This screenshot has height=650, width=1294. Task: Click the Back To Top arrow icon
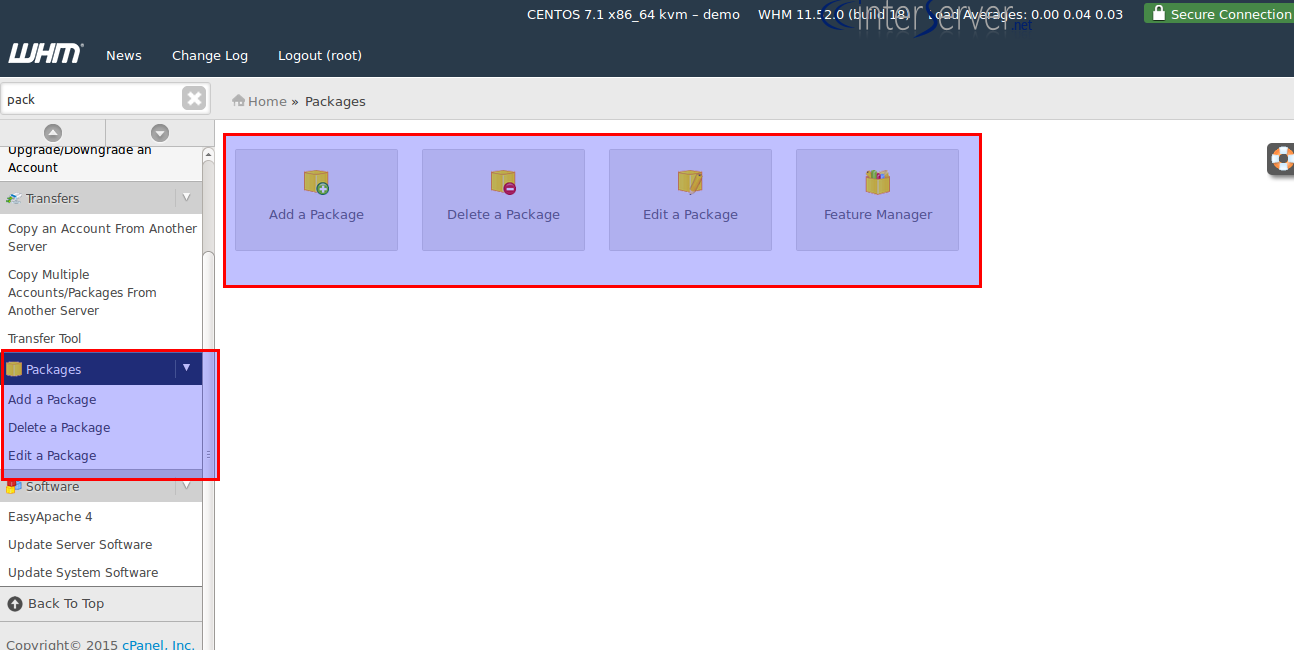pyautogui.click(x=15, y=604)
